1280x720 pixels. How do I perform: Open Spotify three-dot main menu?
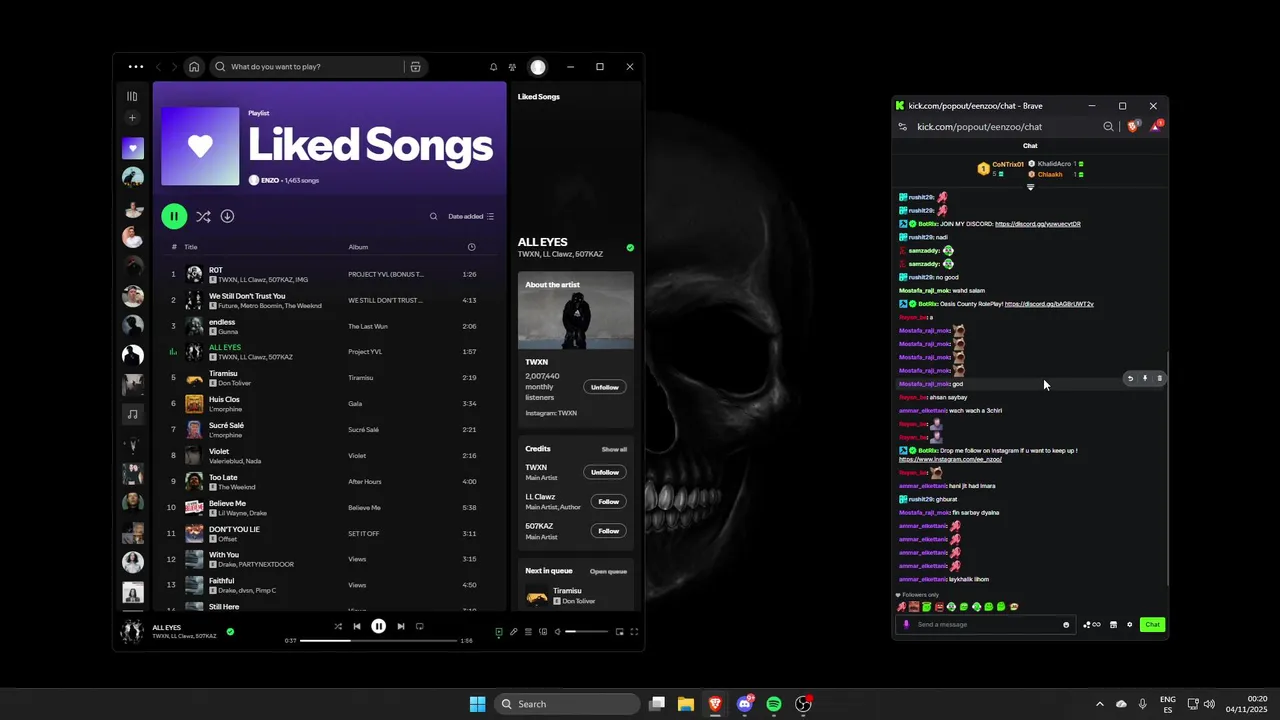[136, 67]
